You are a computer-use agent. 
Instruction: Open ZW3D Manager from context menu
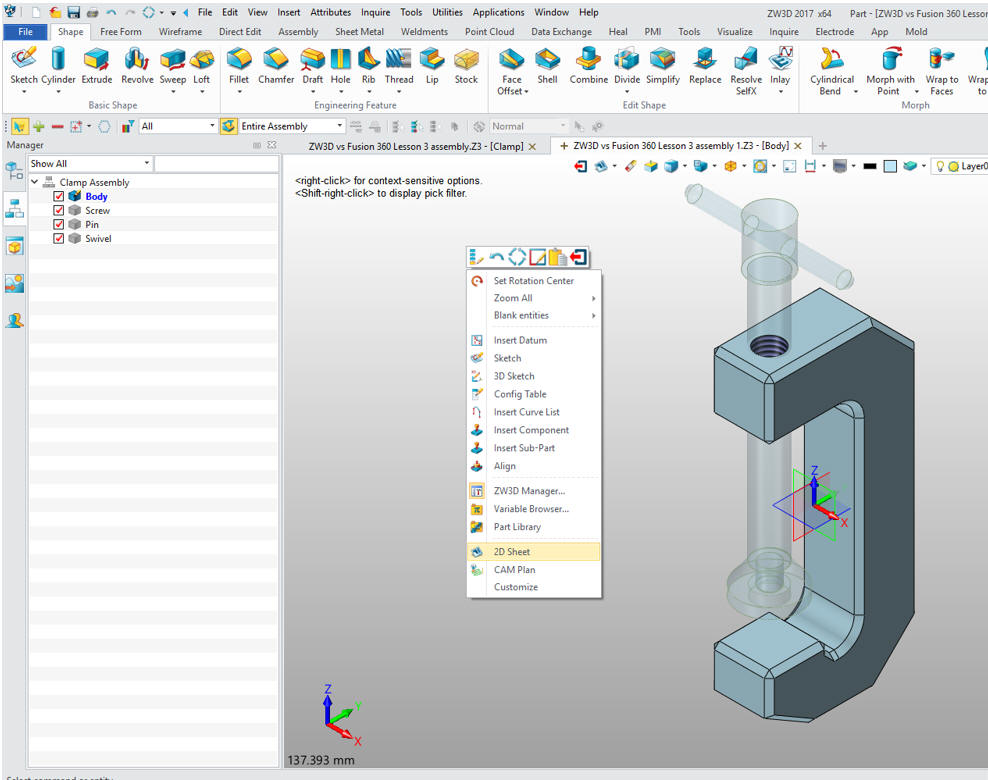tap(529, 491)
